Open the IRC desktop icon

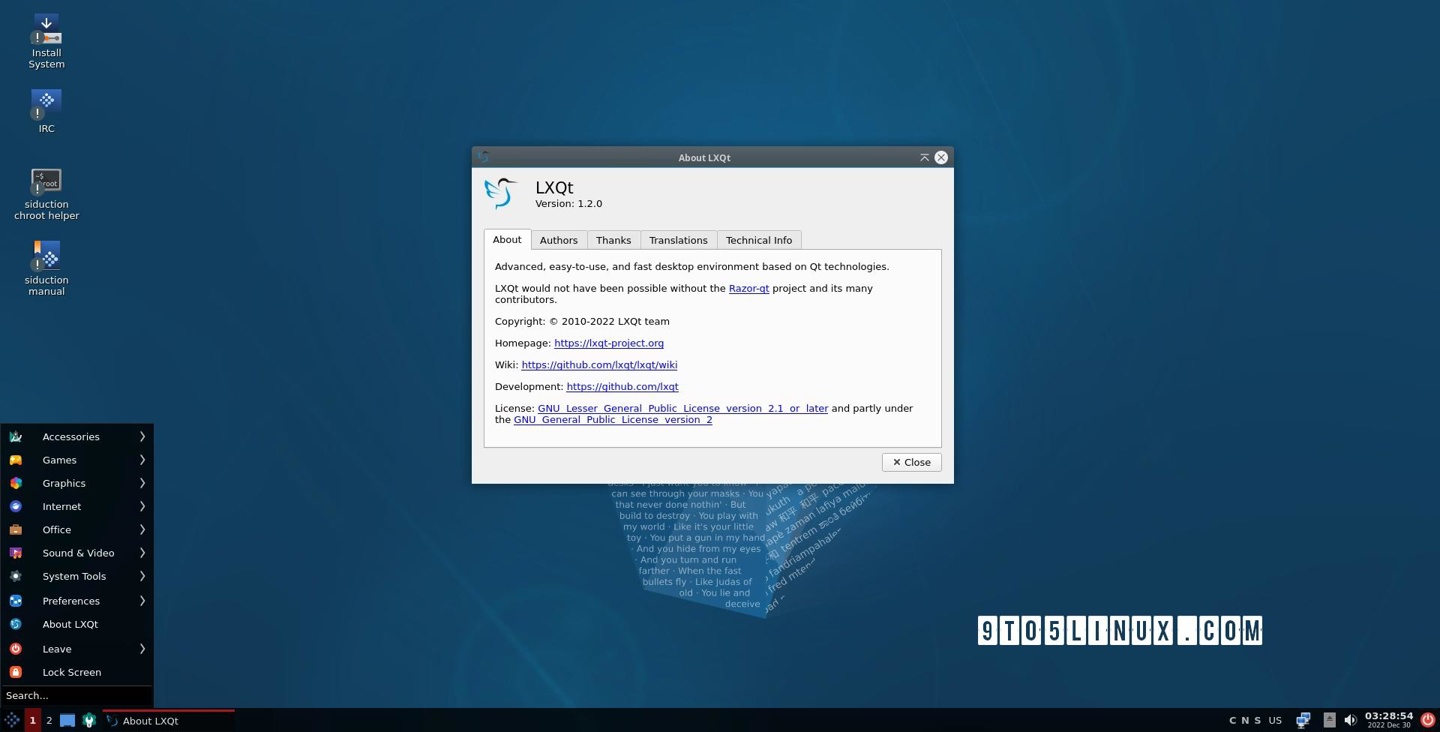pos(46,111)
